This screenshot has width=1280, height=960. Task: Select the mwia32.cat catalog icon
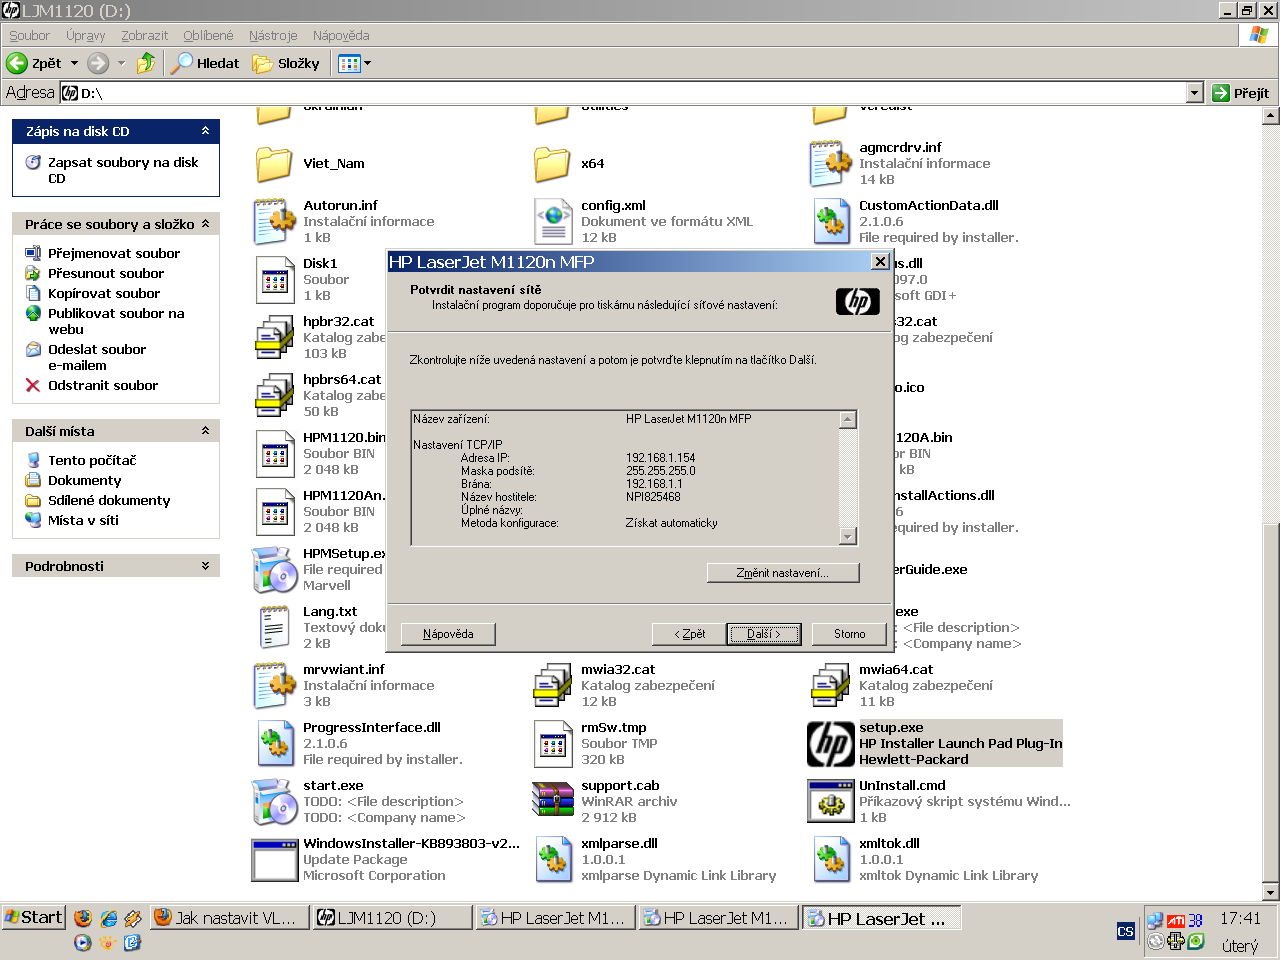point(551,686)
